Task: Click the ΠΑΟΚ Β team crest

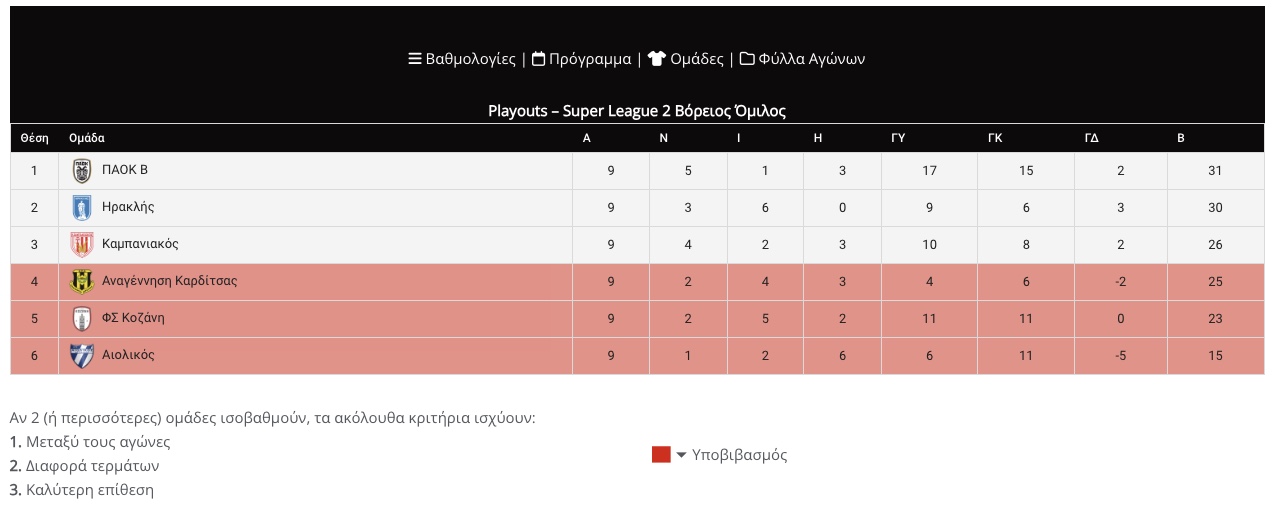Action: coord(82,171)
